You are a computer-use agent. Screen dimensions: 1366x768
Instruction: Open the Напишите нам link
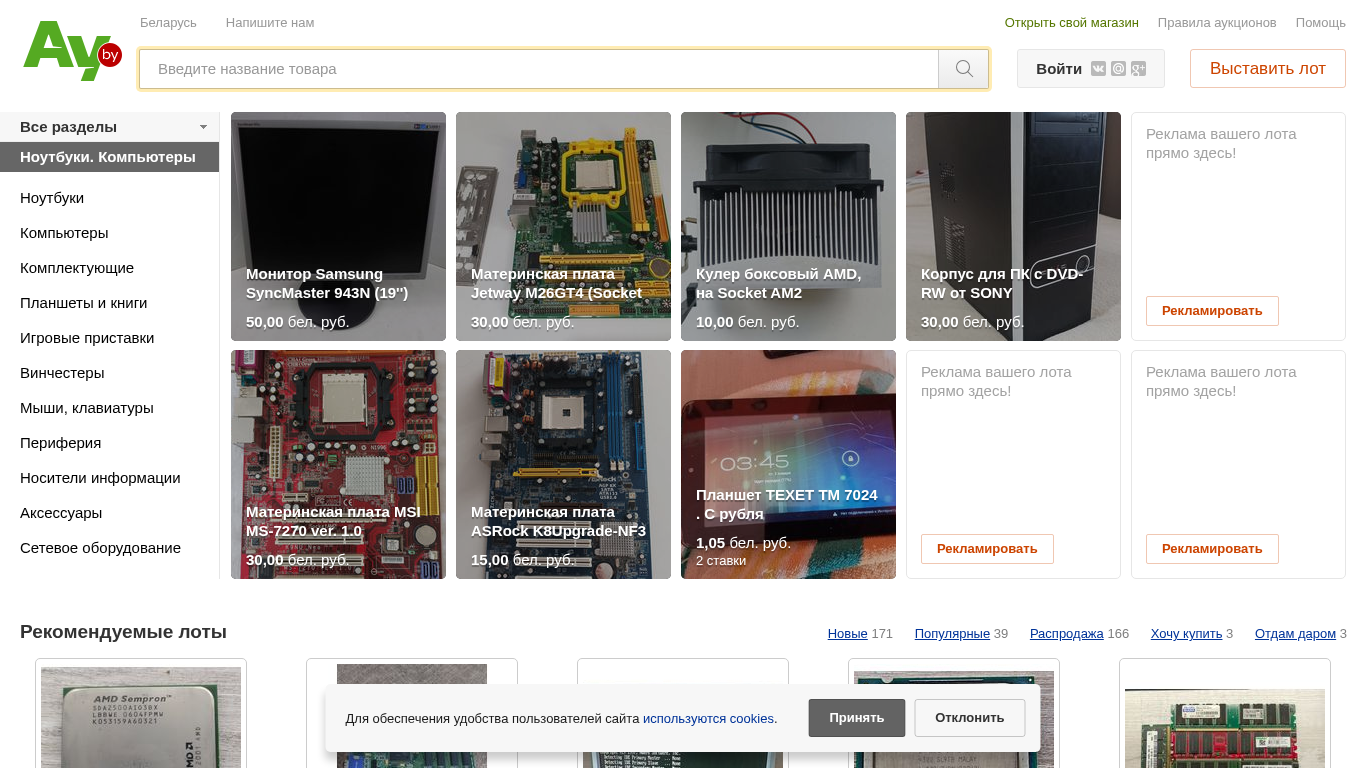click(x=270, y=22)
